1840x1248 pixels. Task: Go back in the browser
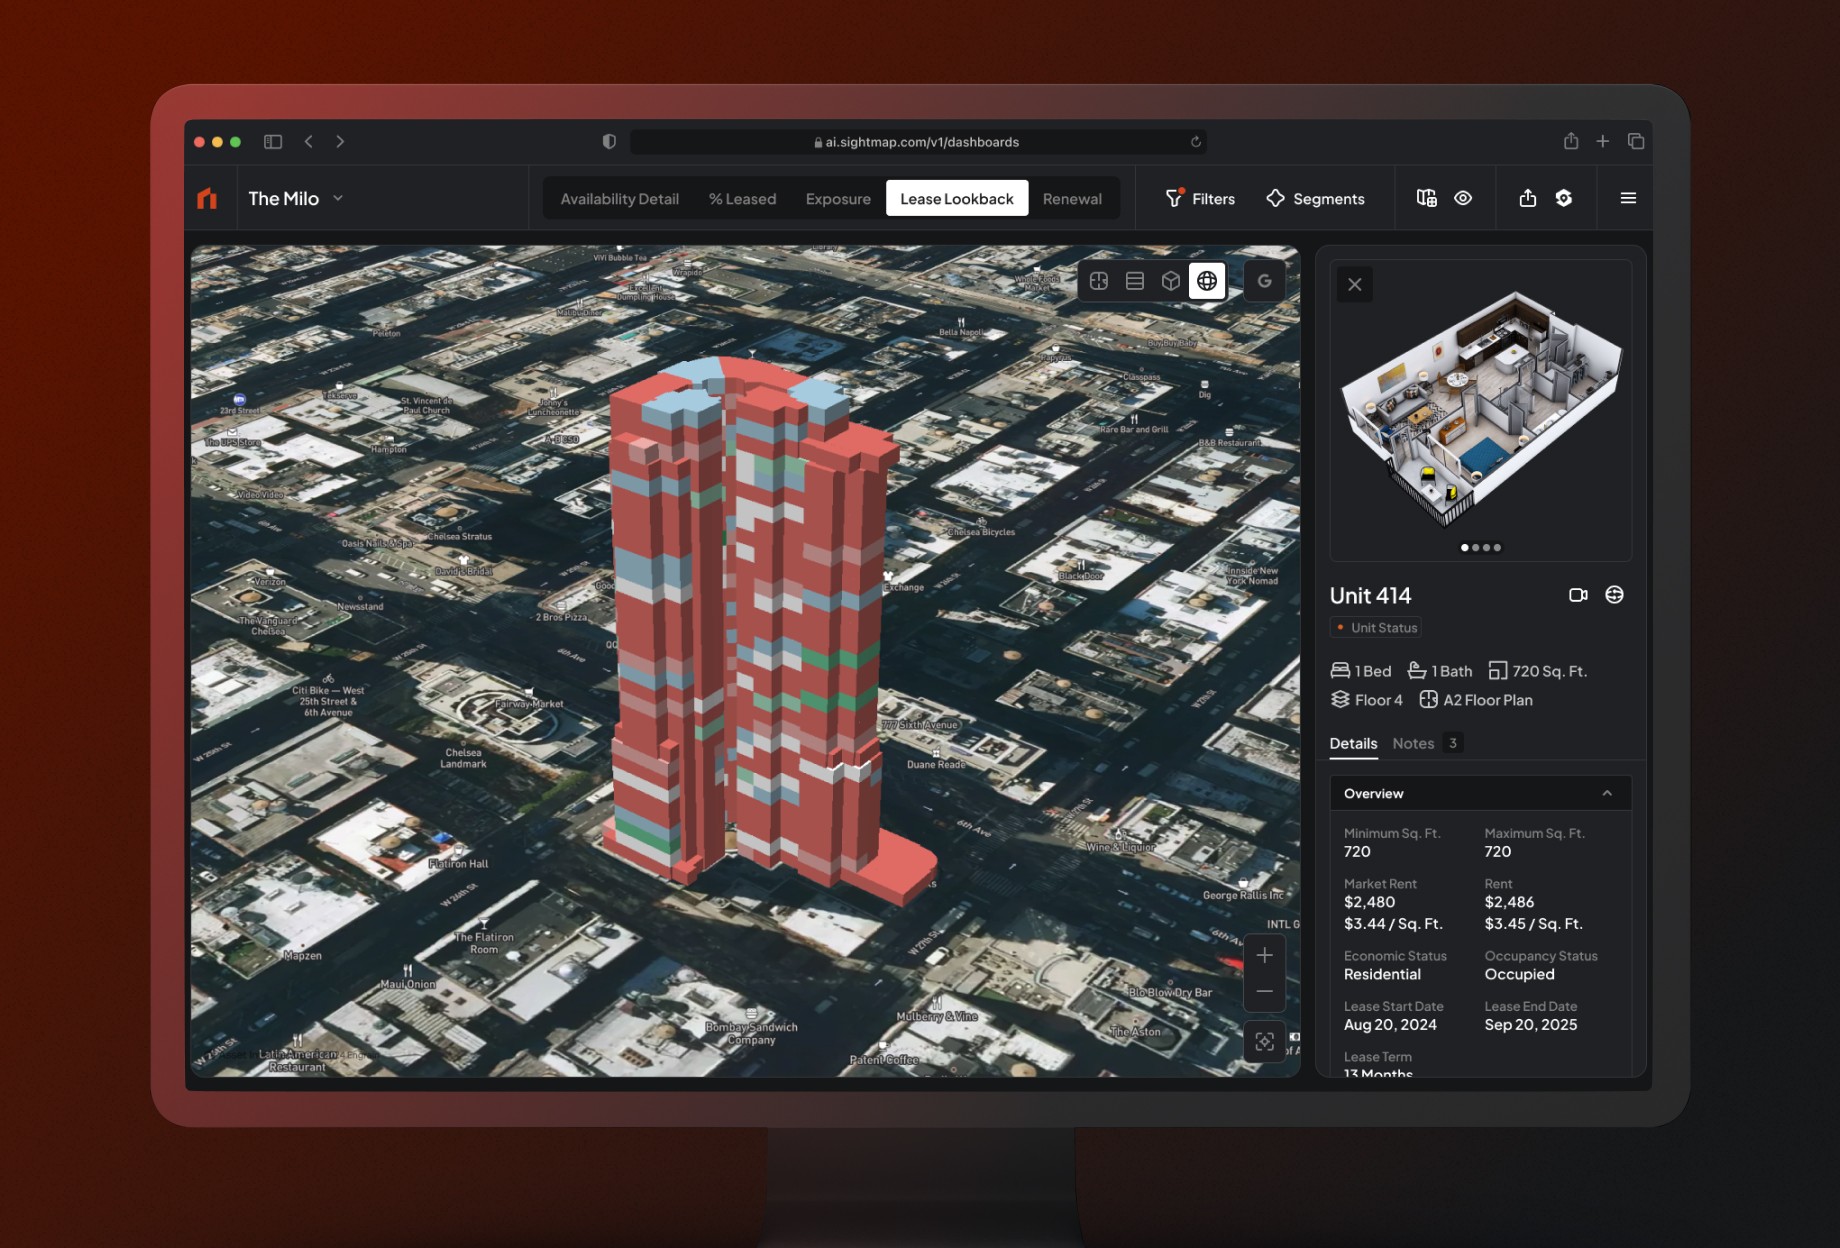click(309, 142)
